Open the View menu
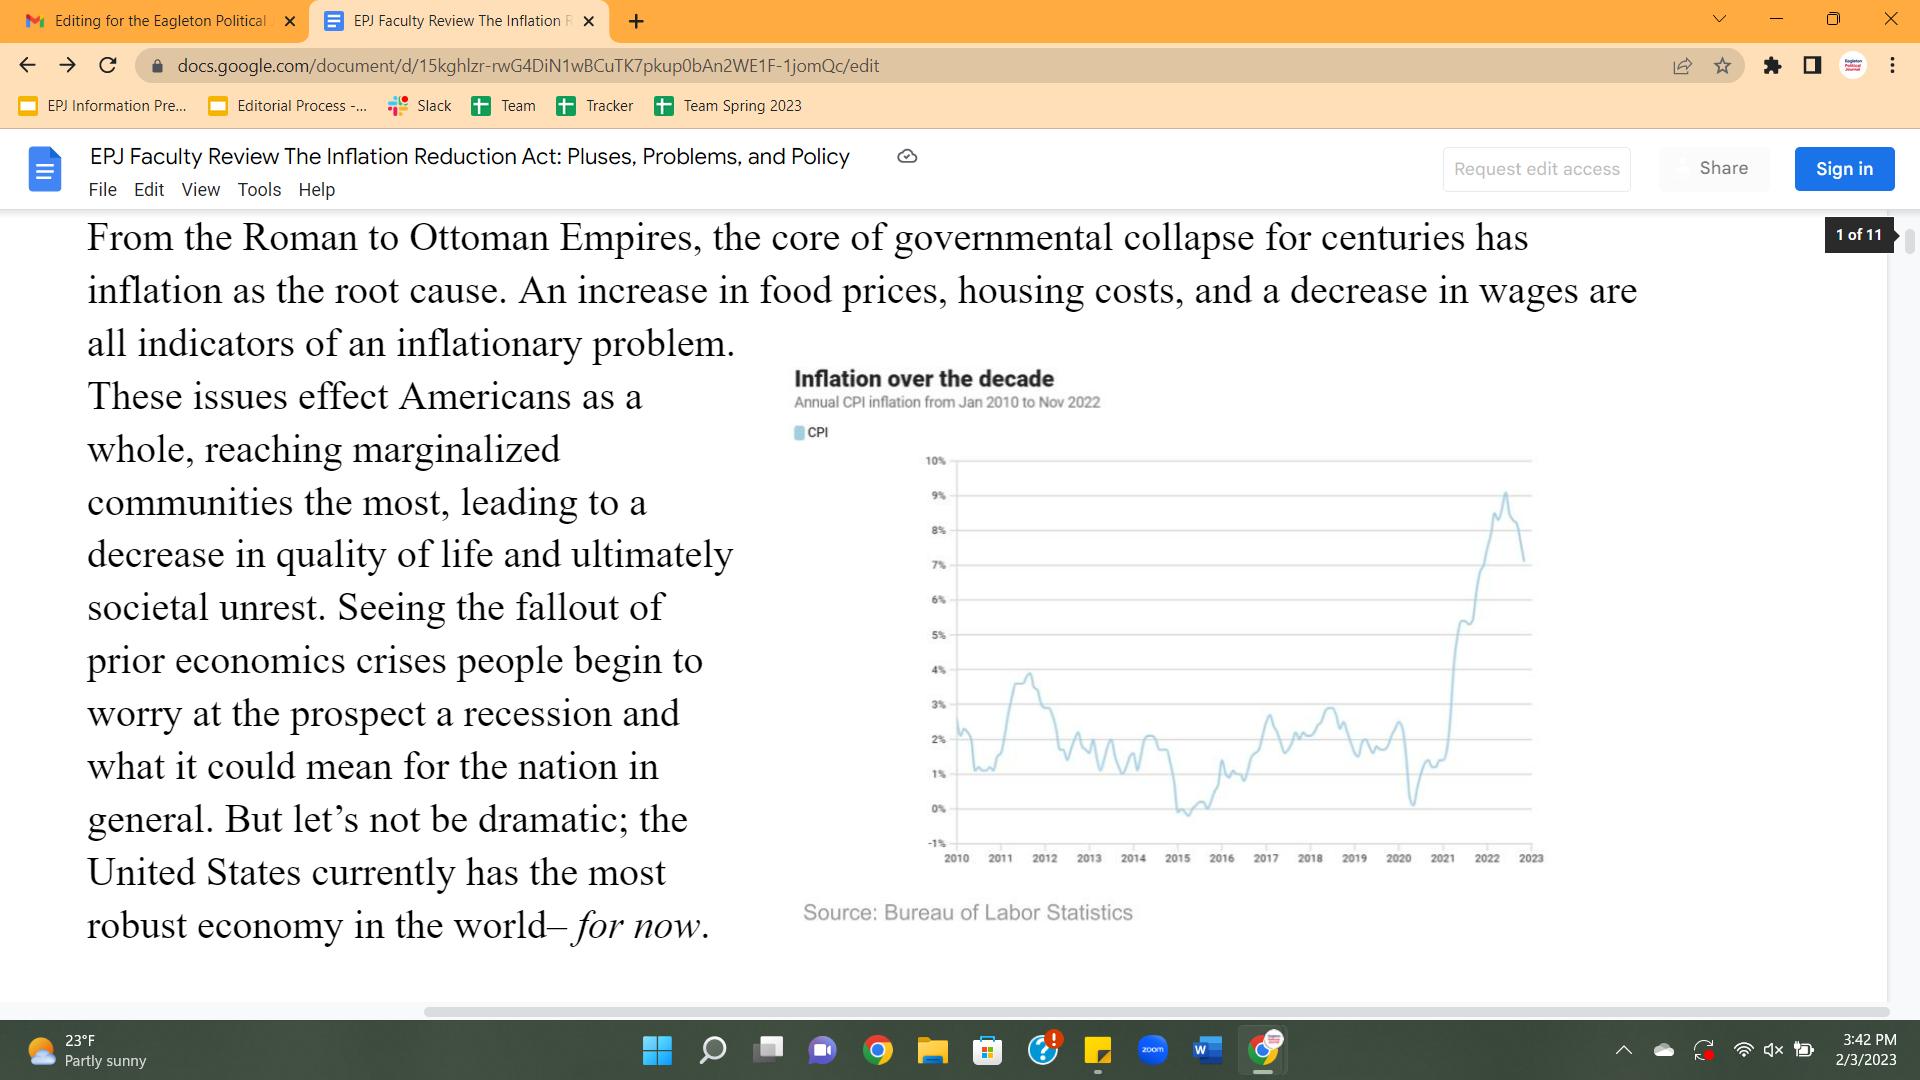The image size is (1920, 1080). [200, 190]
